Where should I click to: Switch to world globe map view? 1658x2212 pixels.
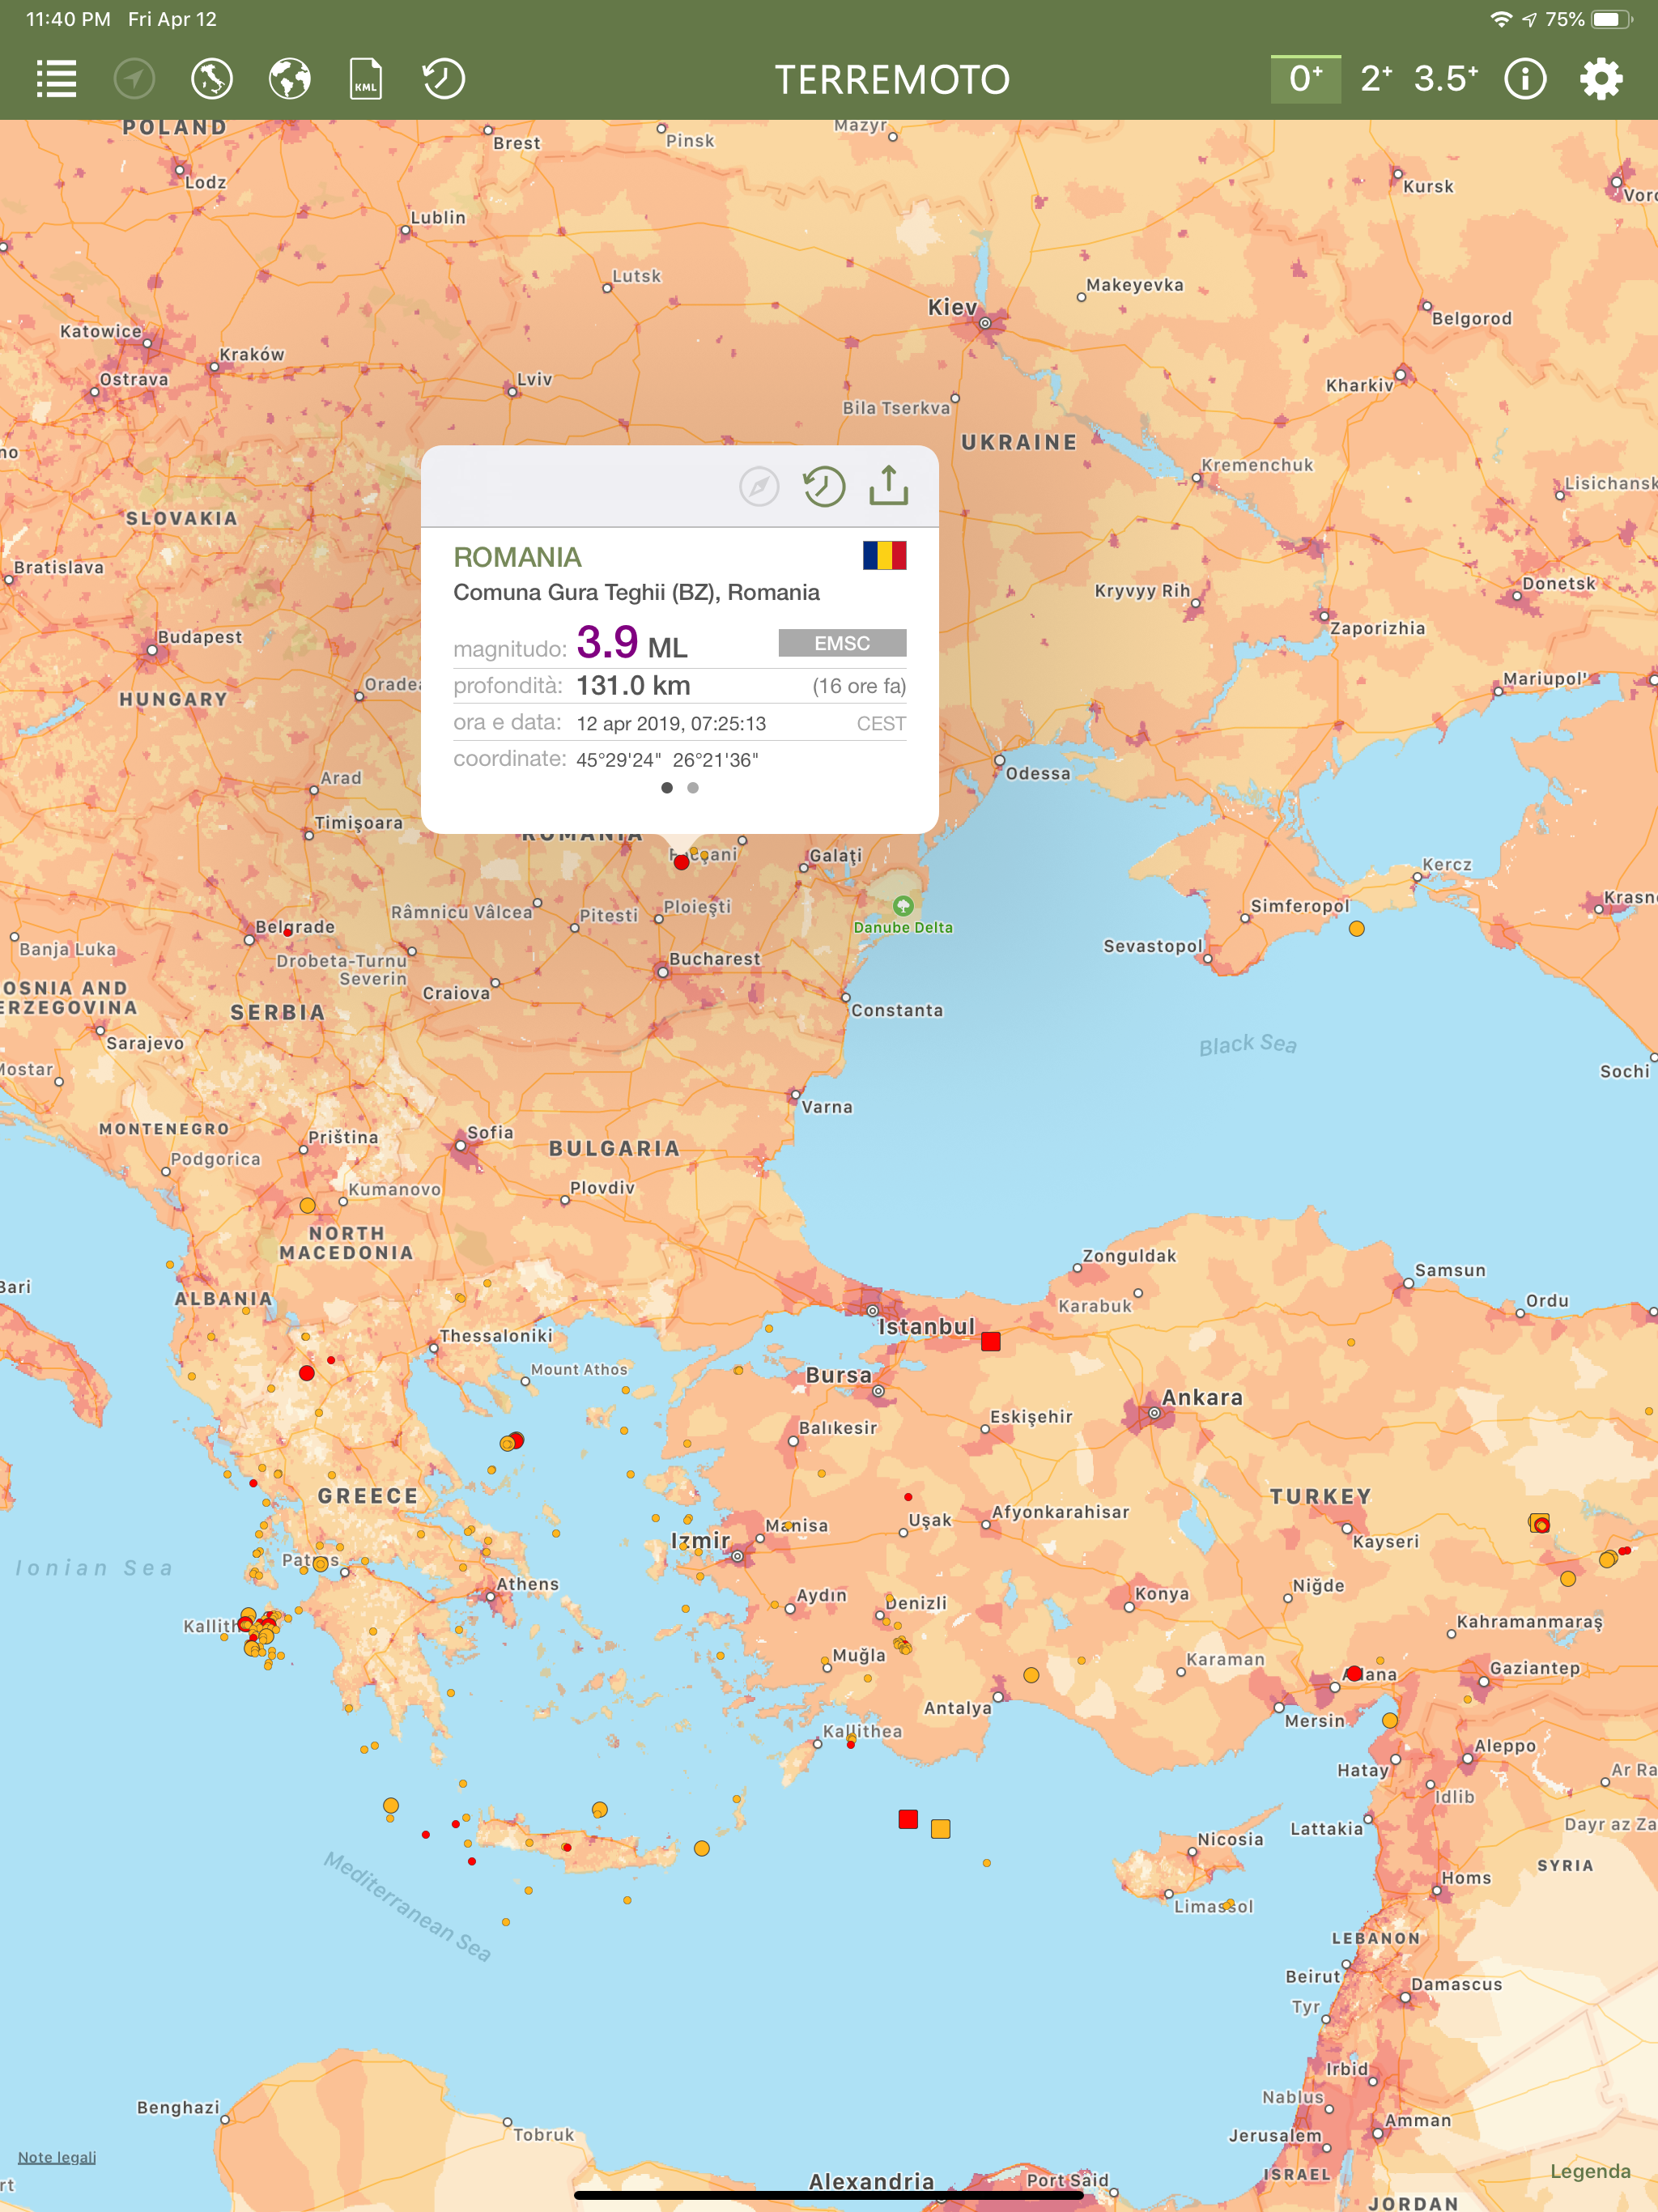(x=290, y=79)
